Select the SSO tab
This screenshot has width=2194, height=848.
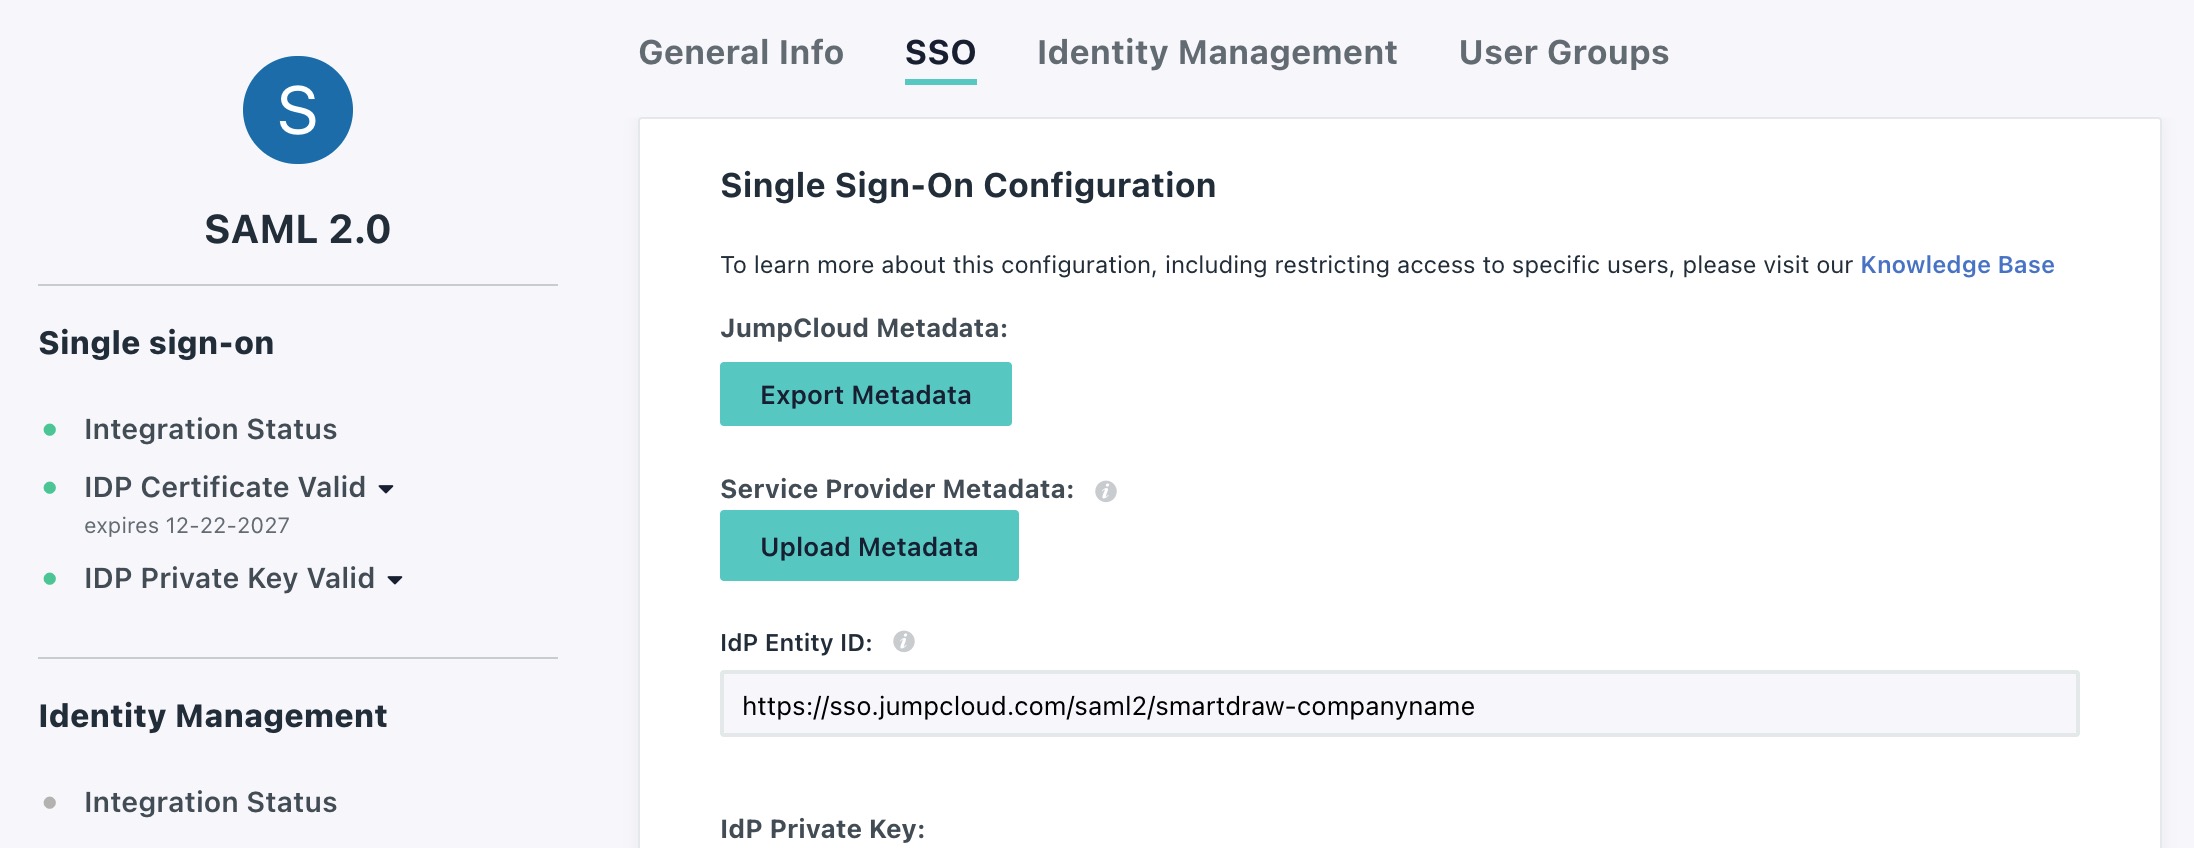940,52
